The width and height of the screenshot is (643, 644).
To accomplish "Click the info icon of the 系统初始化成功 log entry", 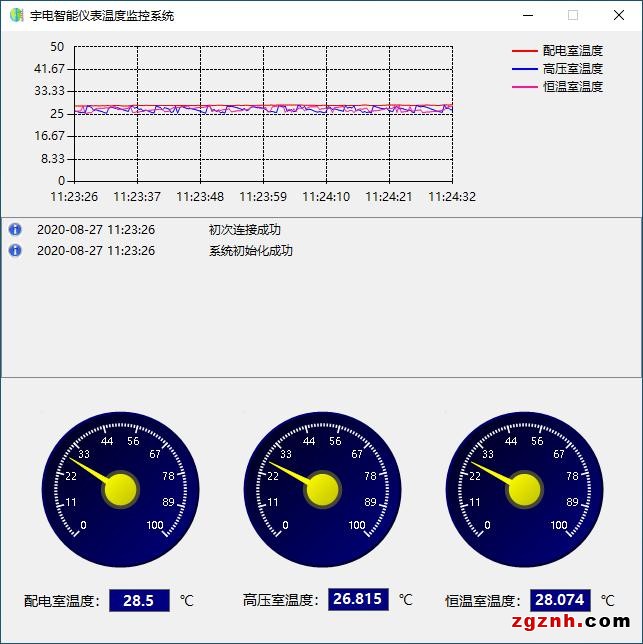I will pyautogui.click(x=15, y=250).
